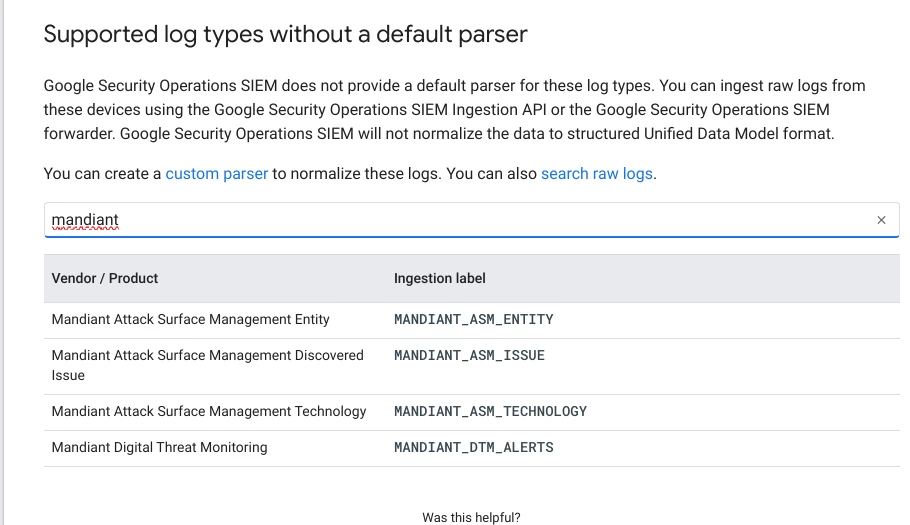Select the MANDIANT_DTM_ALERTS label text
This screenshot has height=525, width=910.
pos(474,447)
